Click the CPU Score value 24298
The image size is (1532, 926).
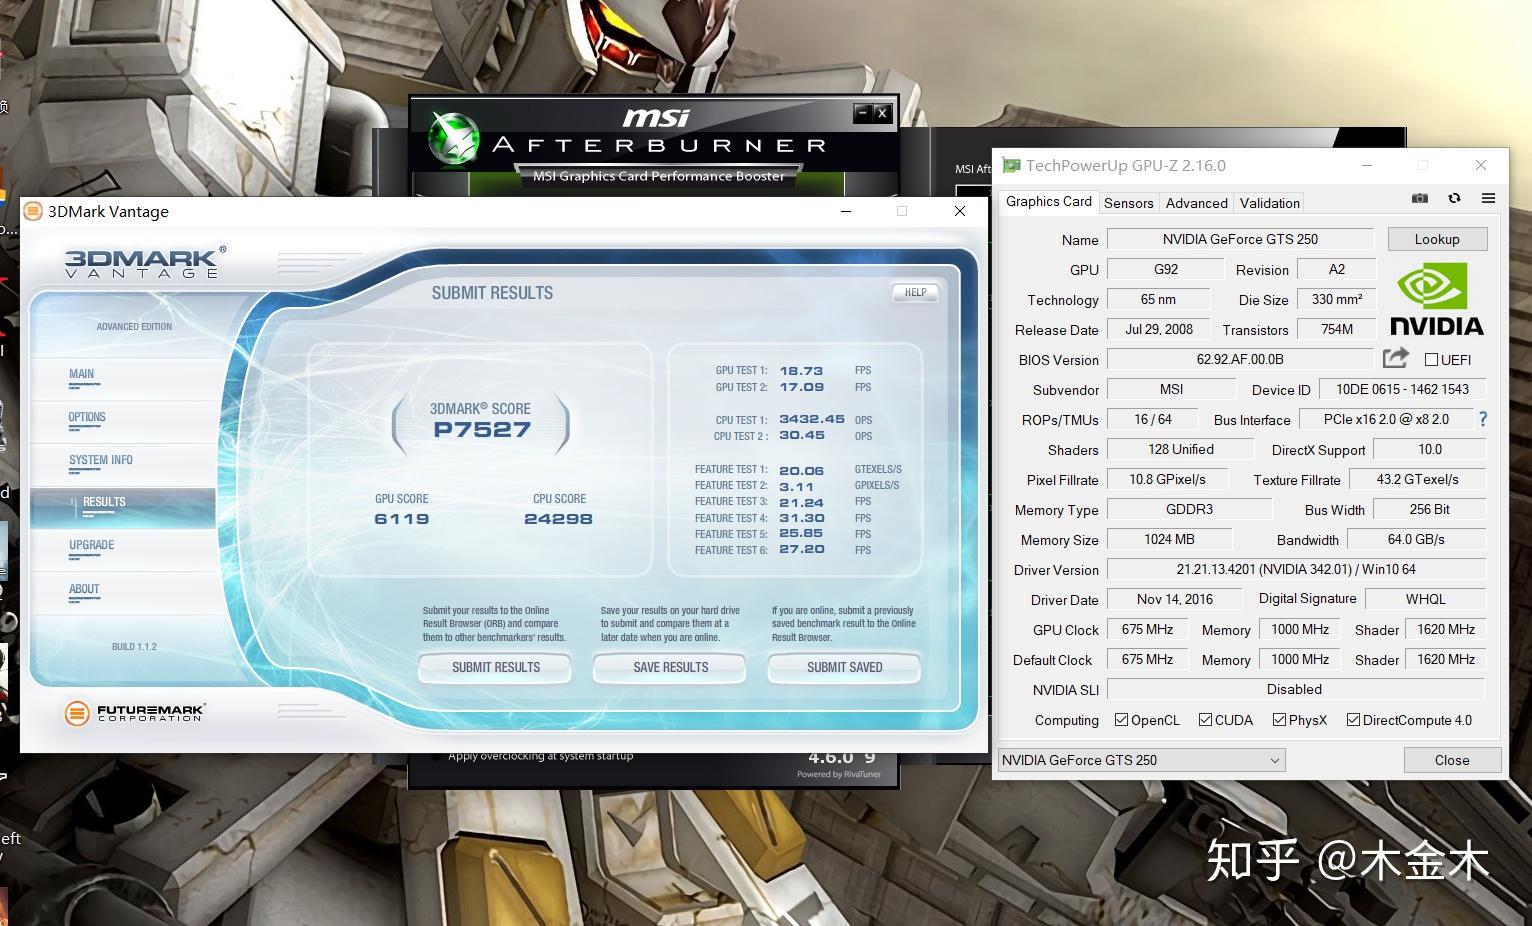[558, 519]
